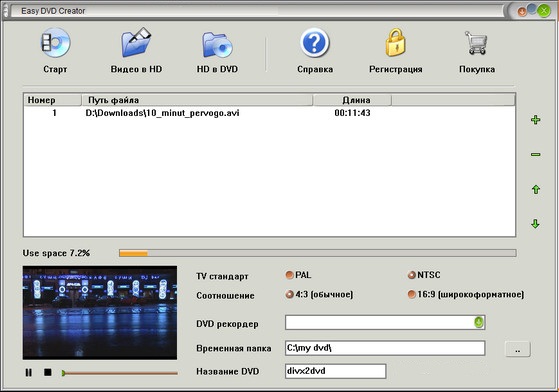This screenshot has width=559, height=392.
Task: Stop the video preview playback
Action: 48,372
